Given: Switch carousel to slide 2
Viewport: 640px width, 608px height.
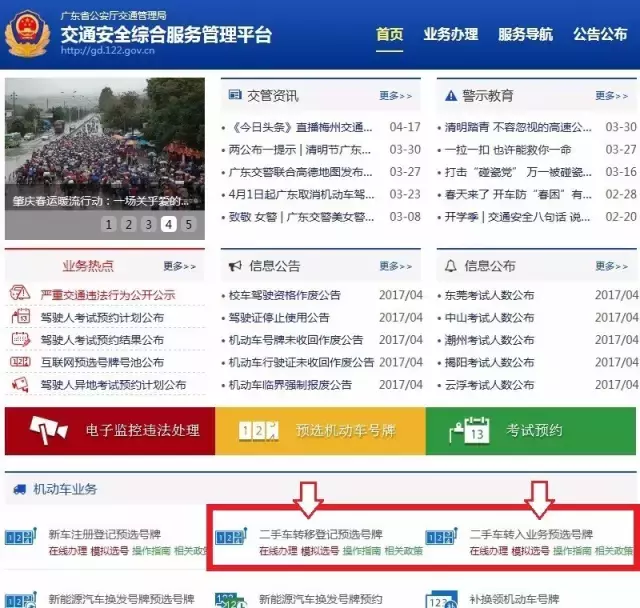Looking at the screenshot, I should click(x=129, y=224).
